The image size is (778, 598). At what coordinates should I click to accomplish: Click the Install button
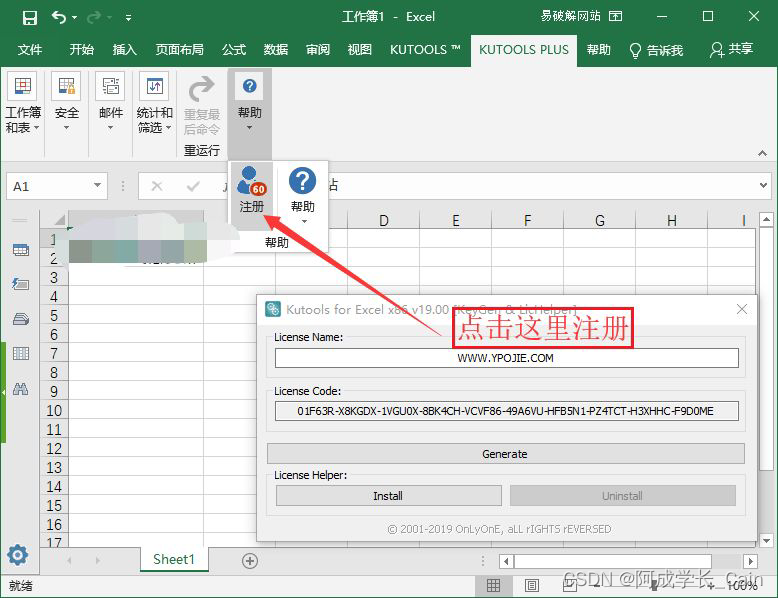tap(389, 496)
